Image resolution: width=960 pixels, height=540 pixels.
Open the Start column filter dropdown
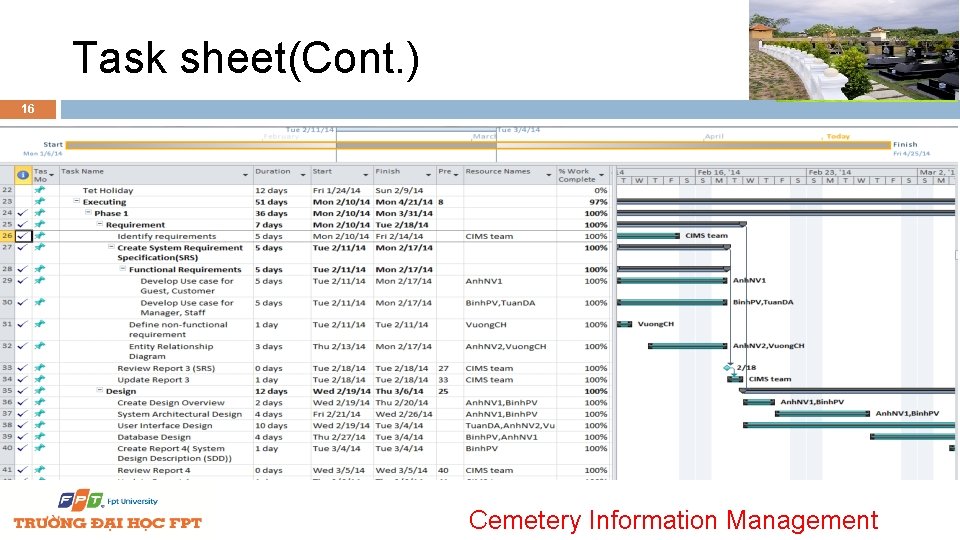pos(366,175)
